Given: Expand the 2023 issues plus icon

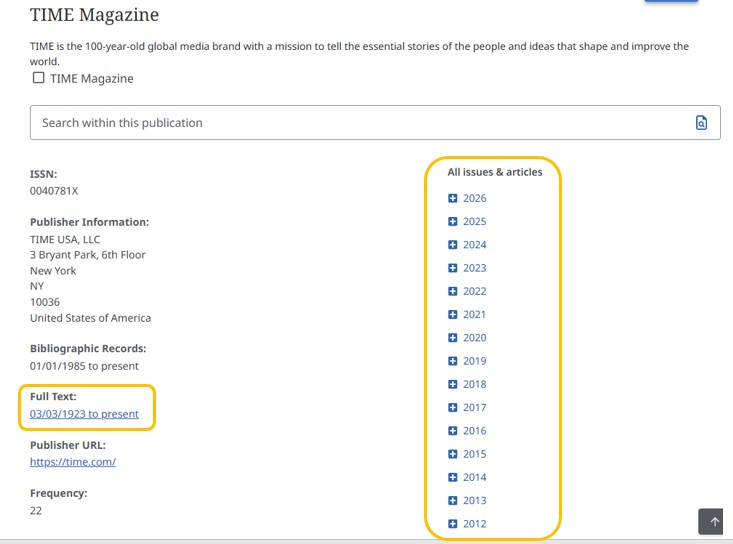Looking at the screenshot, I should point(453,268).
